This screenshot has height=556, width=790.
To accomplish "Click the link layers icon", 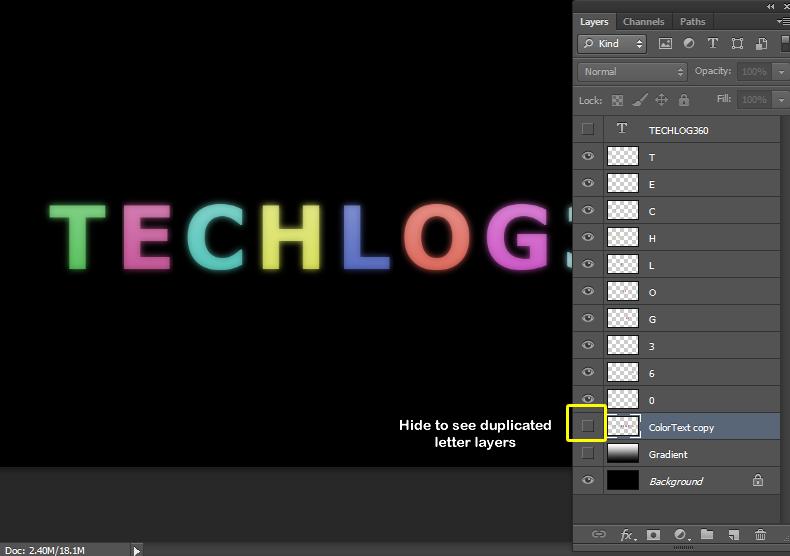I will pyautogui.click(x=599, y=534).
